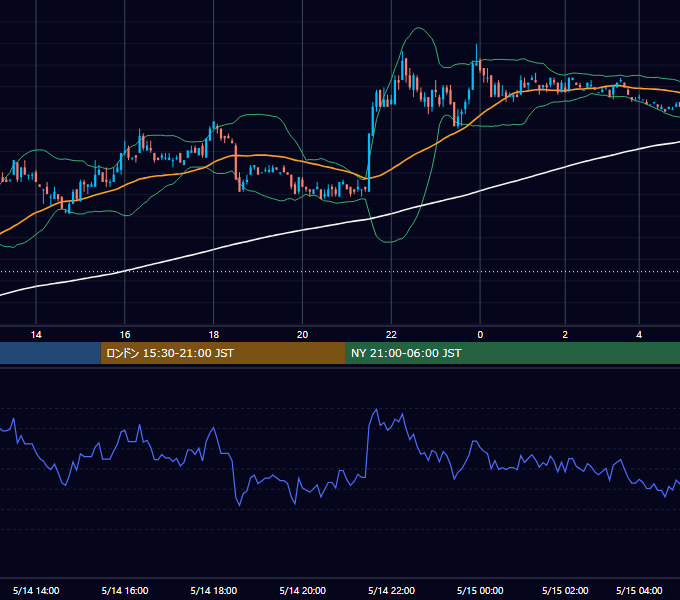Click the blue session bar before London
This screenshot has width=680, height=600.
click(x=50, y=353)
